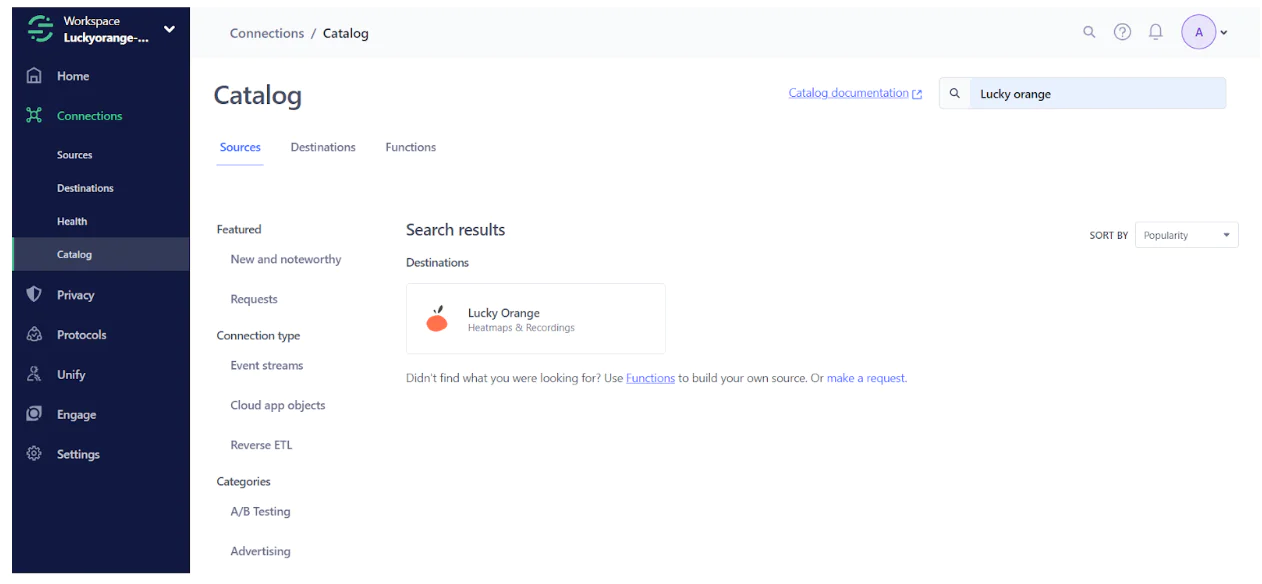View notifications via the bell icon
1262x584 pixels.
point(1155,31)
